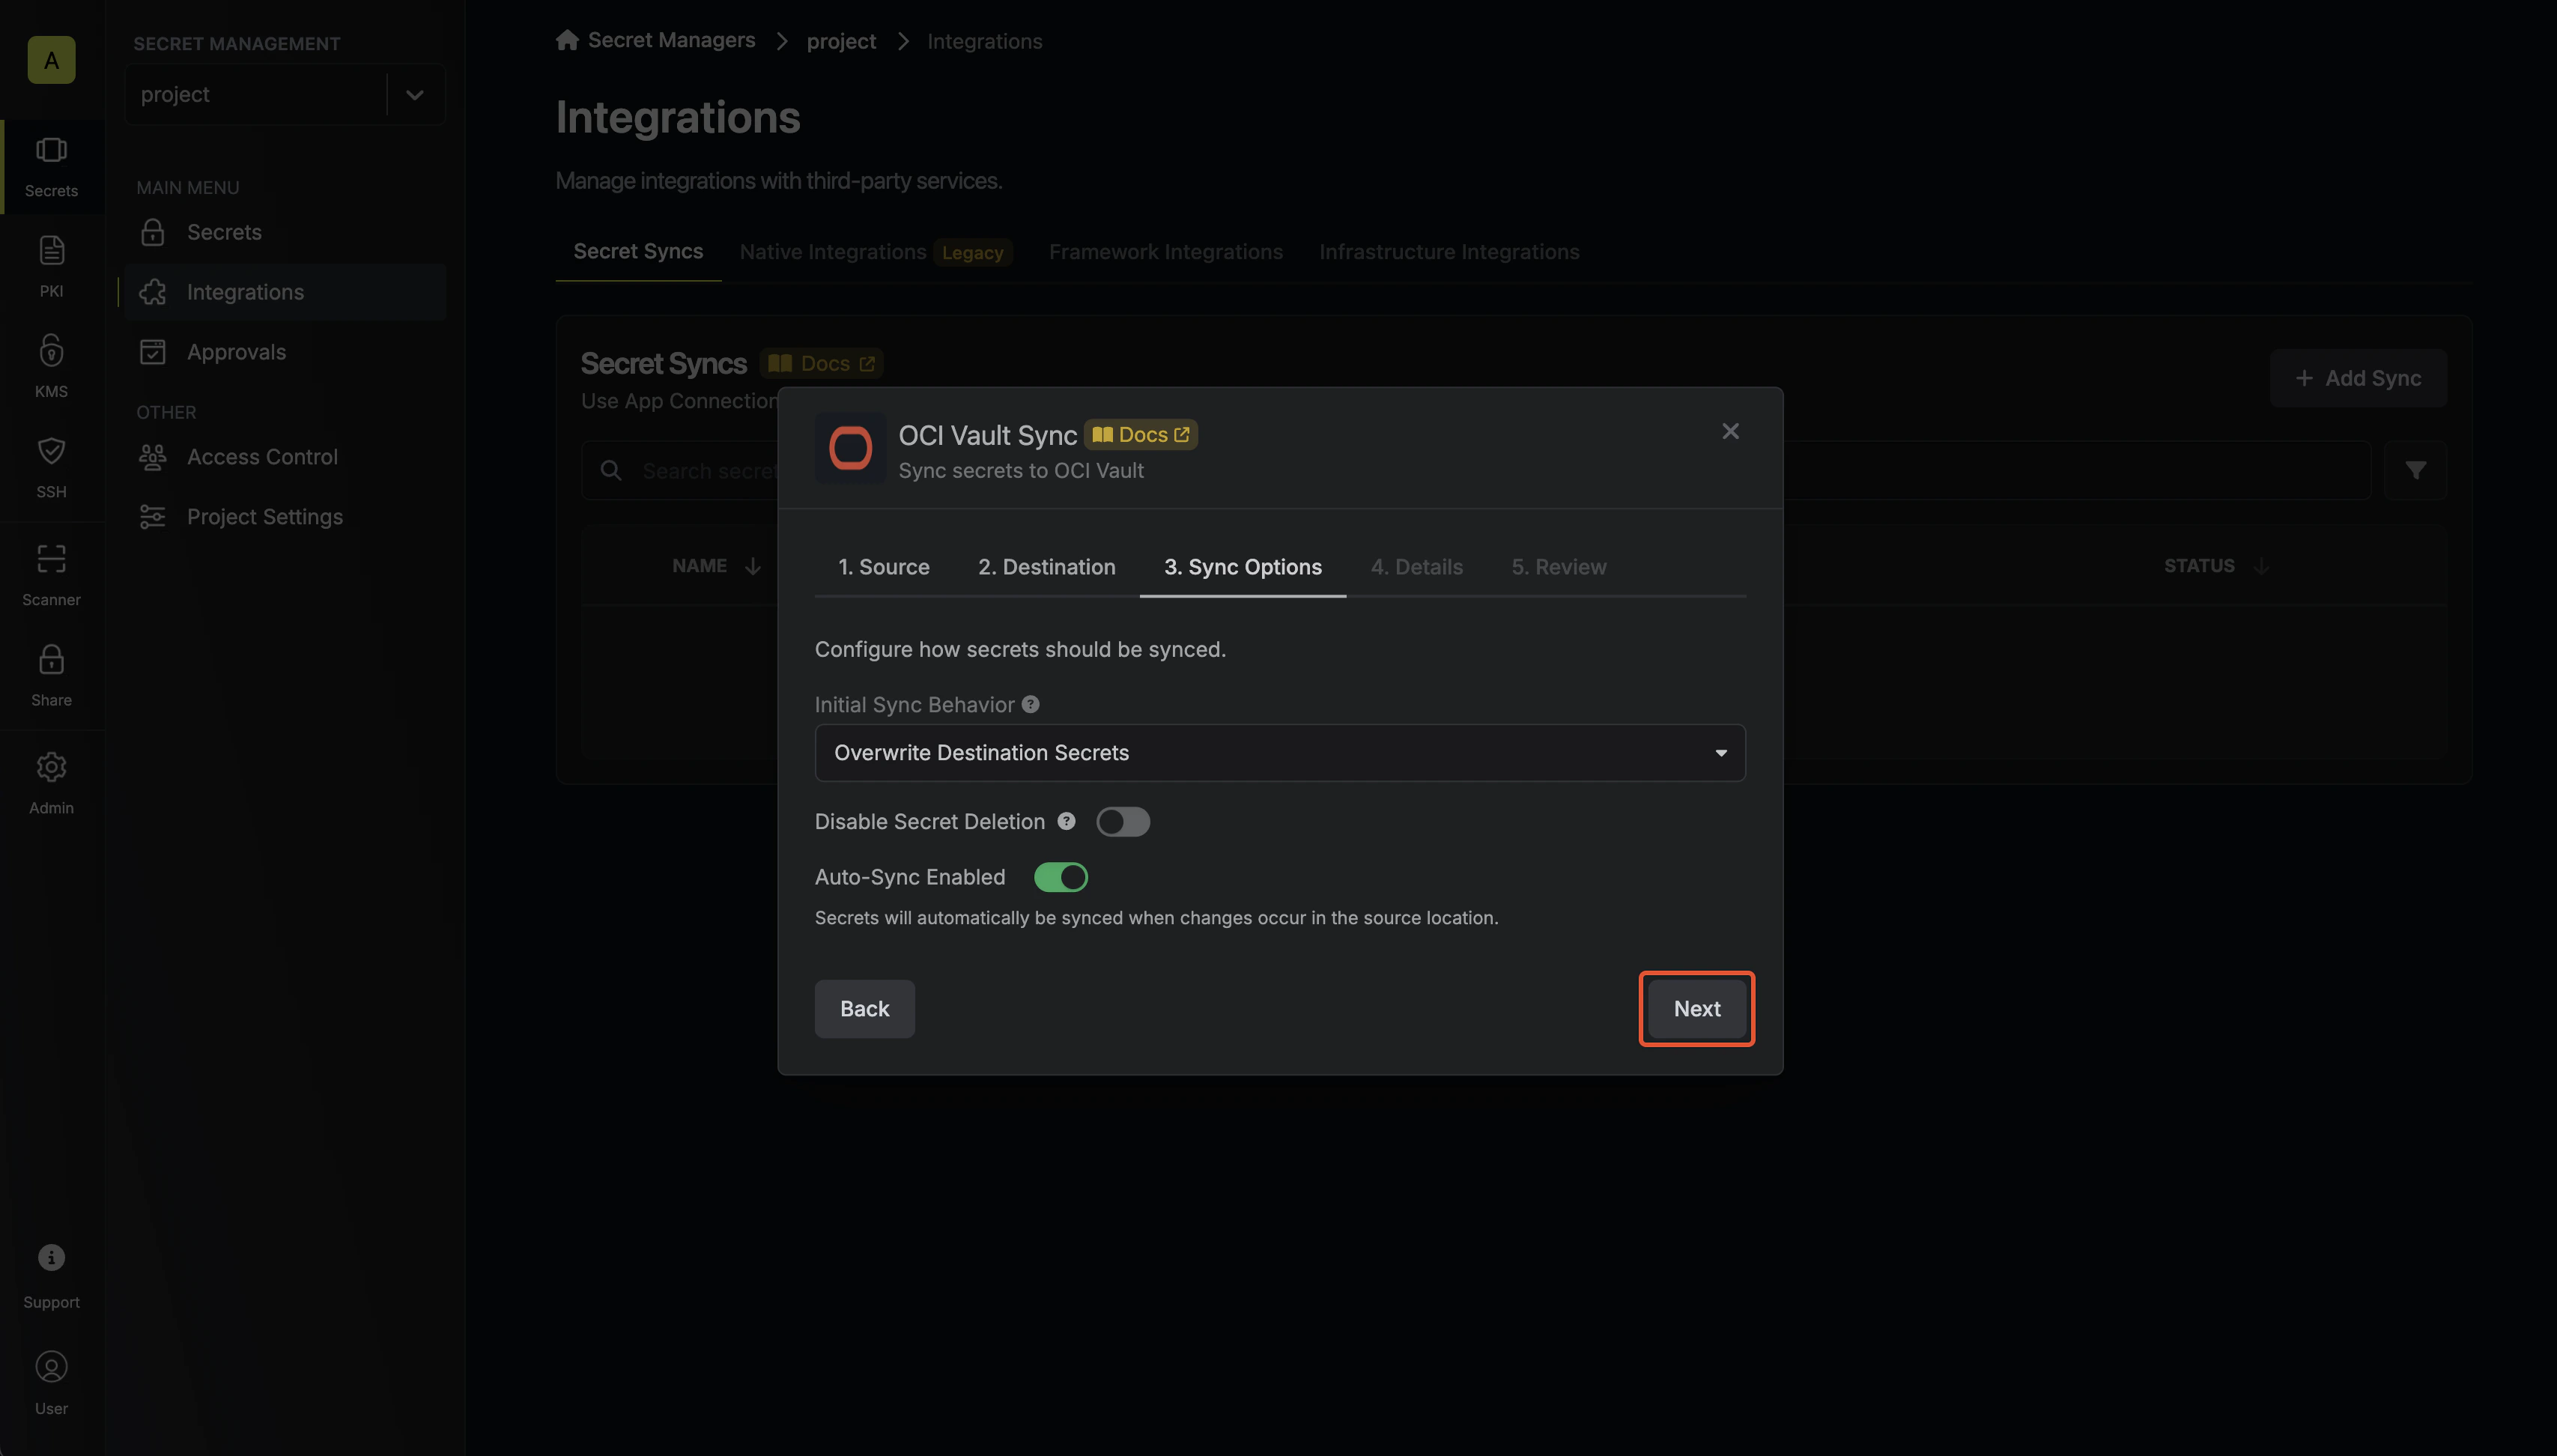The height and width of the screenshot is (1456, 2557).
Task: Expand the project selector chevron
Action: point(415,95)
